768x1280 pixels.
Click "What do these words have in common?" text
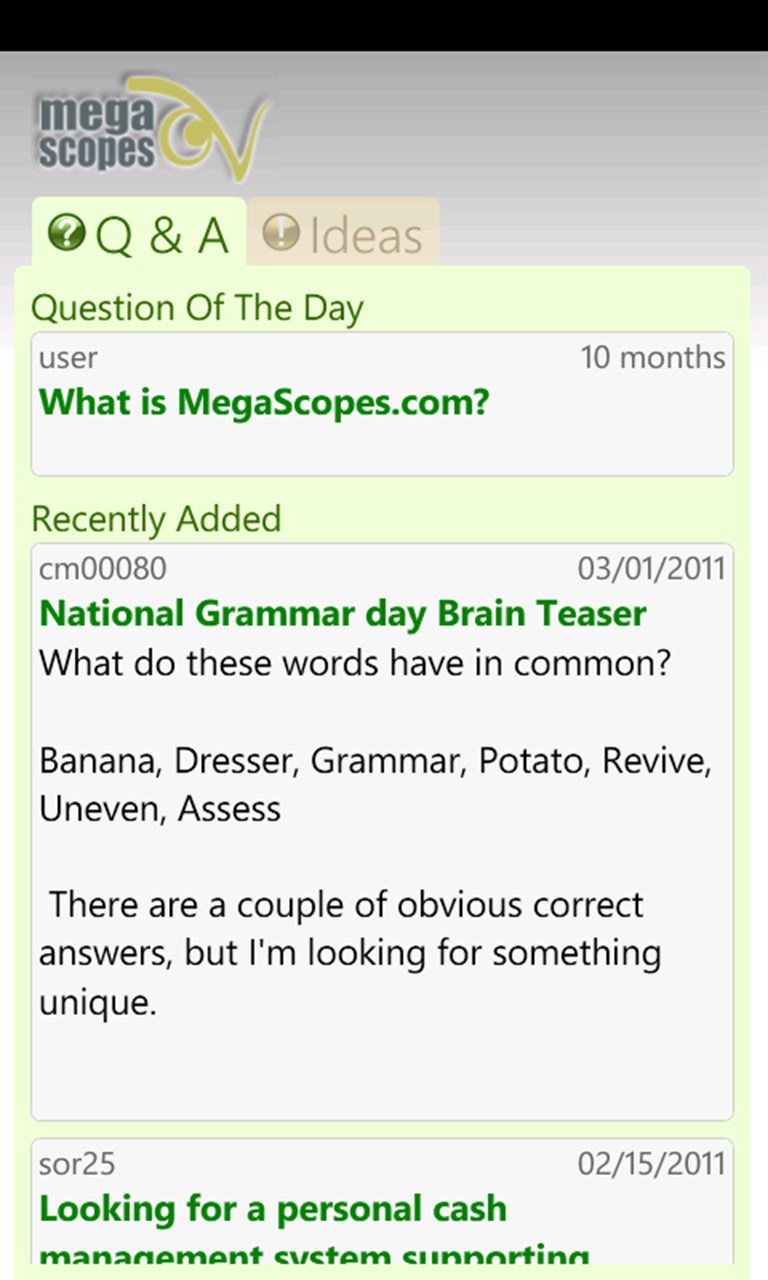pyautogui.click(x=354, y=663)
